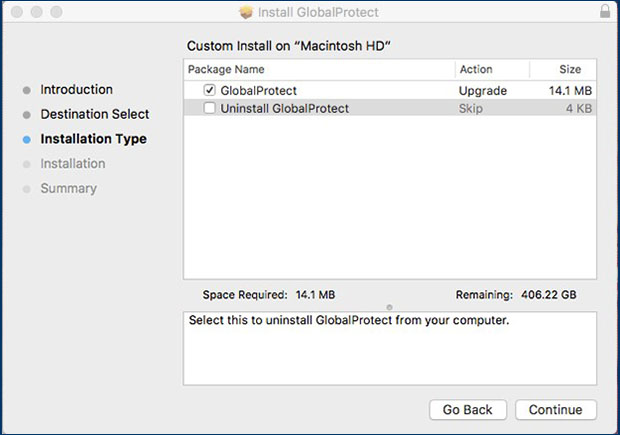Click the Size column header
This screenshot has height=435, width=620.
pos(570,70)
